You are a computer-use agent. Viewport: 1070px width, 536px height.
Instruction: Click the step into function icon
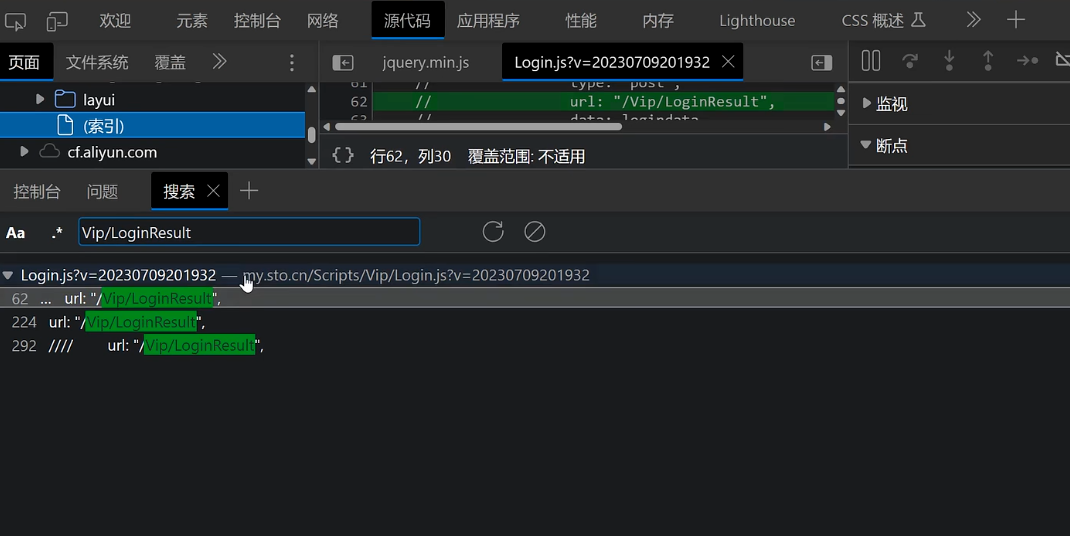pos(949,62)
